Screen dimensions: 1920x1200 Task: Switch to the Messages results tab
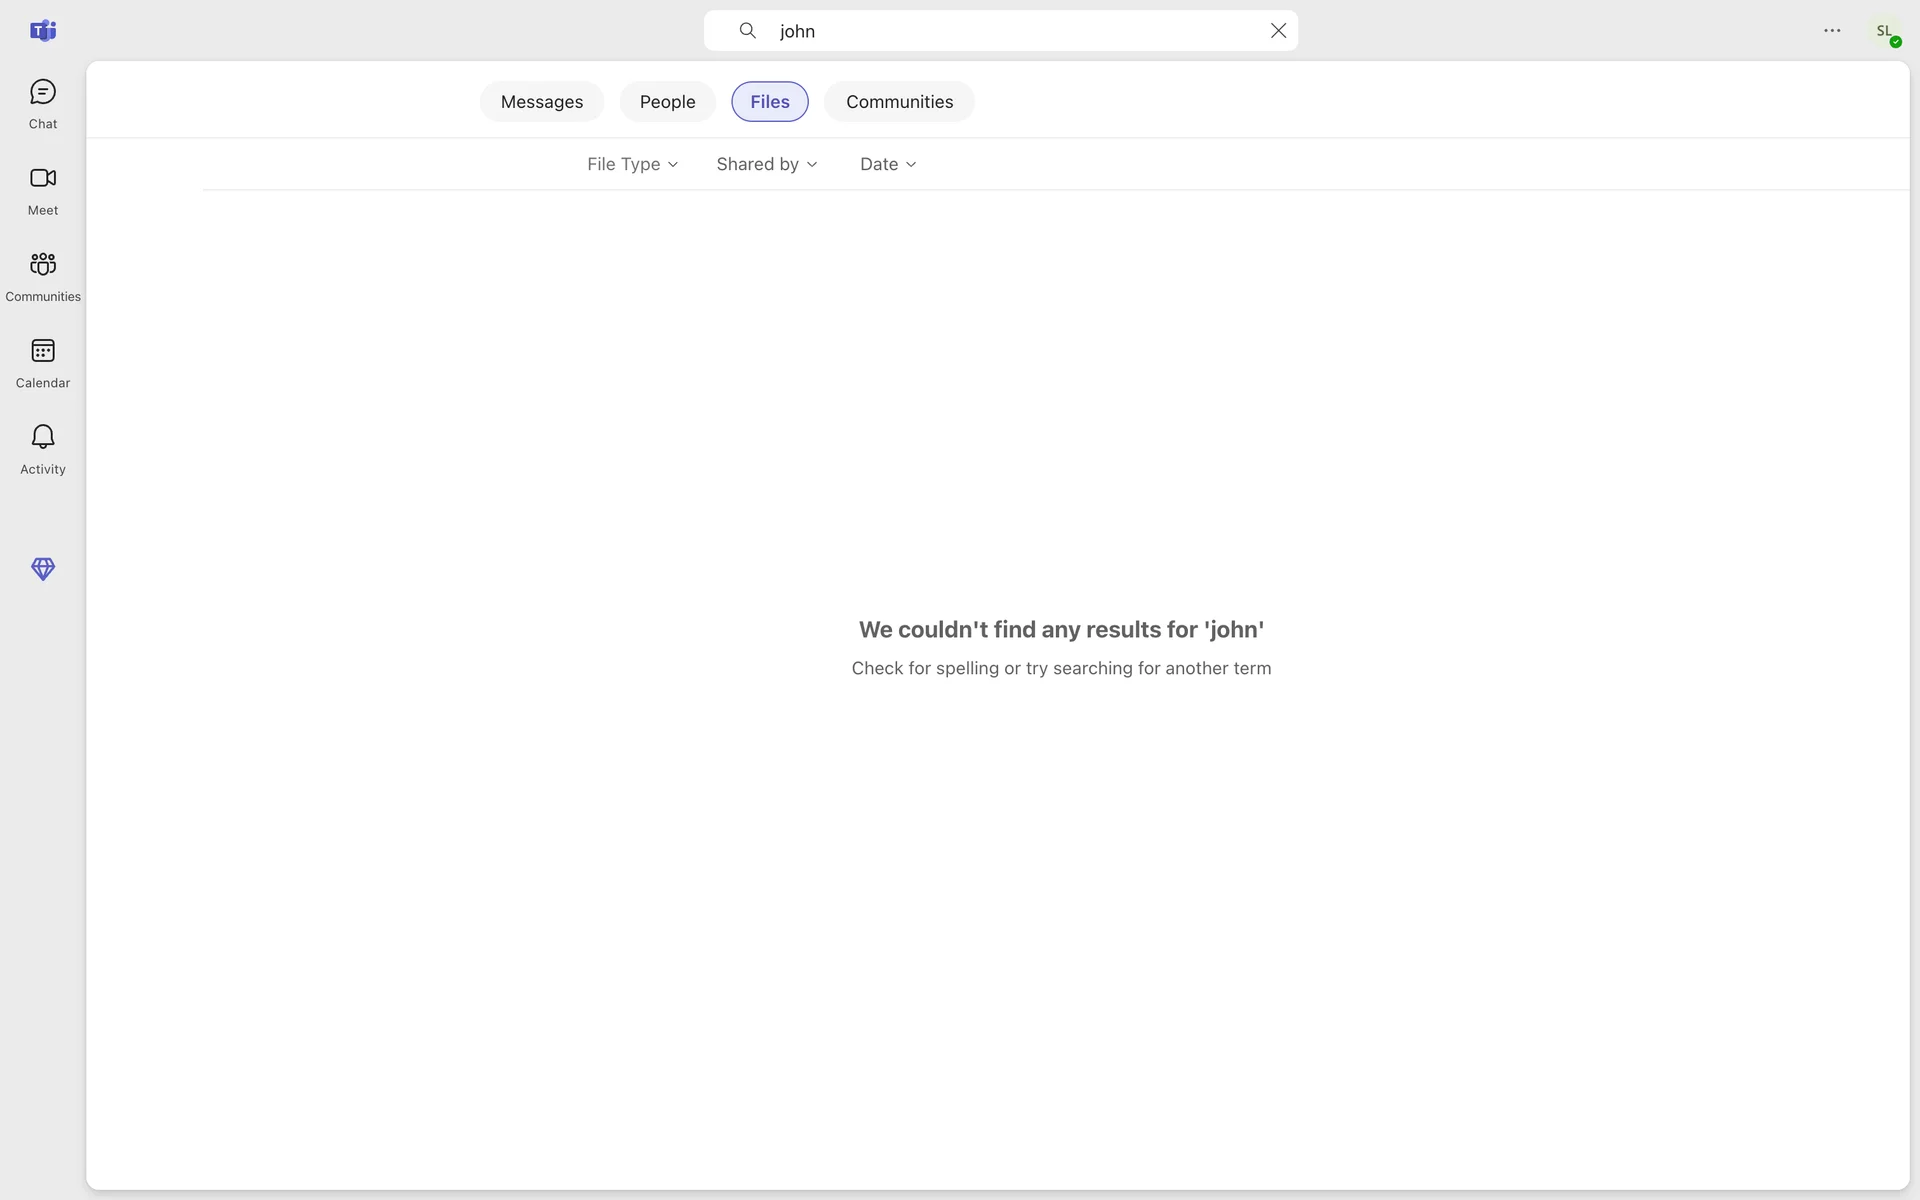point(541,102)
